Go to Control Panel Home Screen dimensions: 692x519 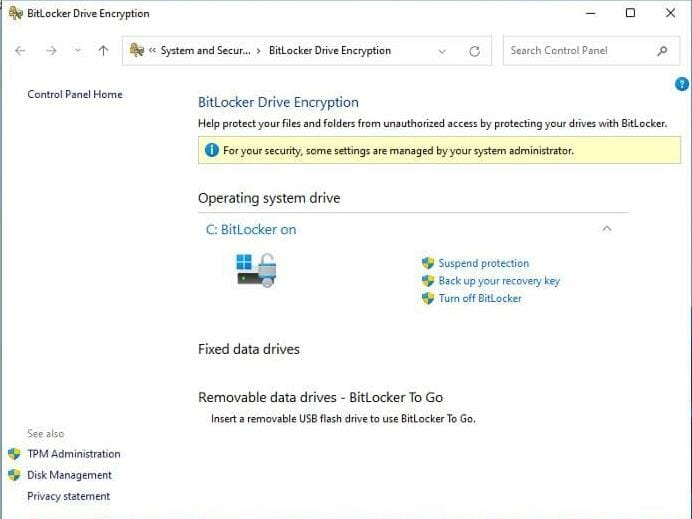pyautogui.click(x=75, y=94)
